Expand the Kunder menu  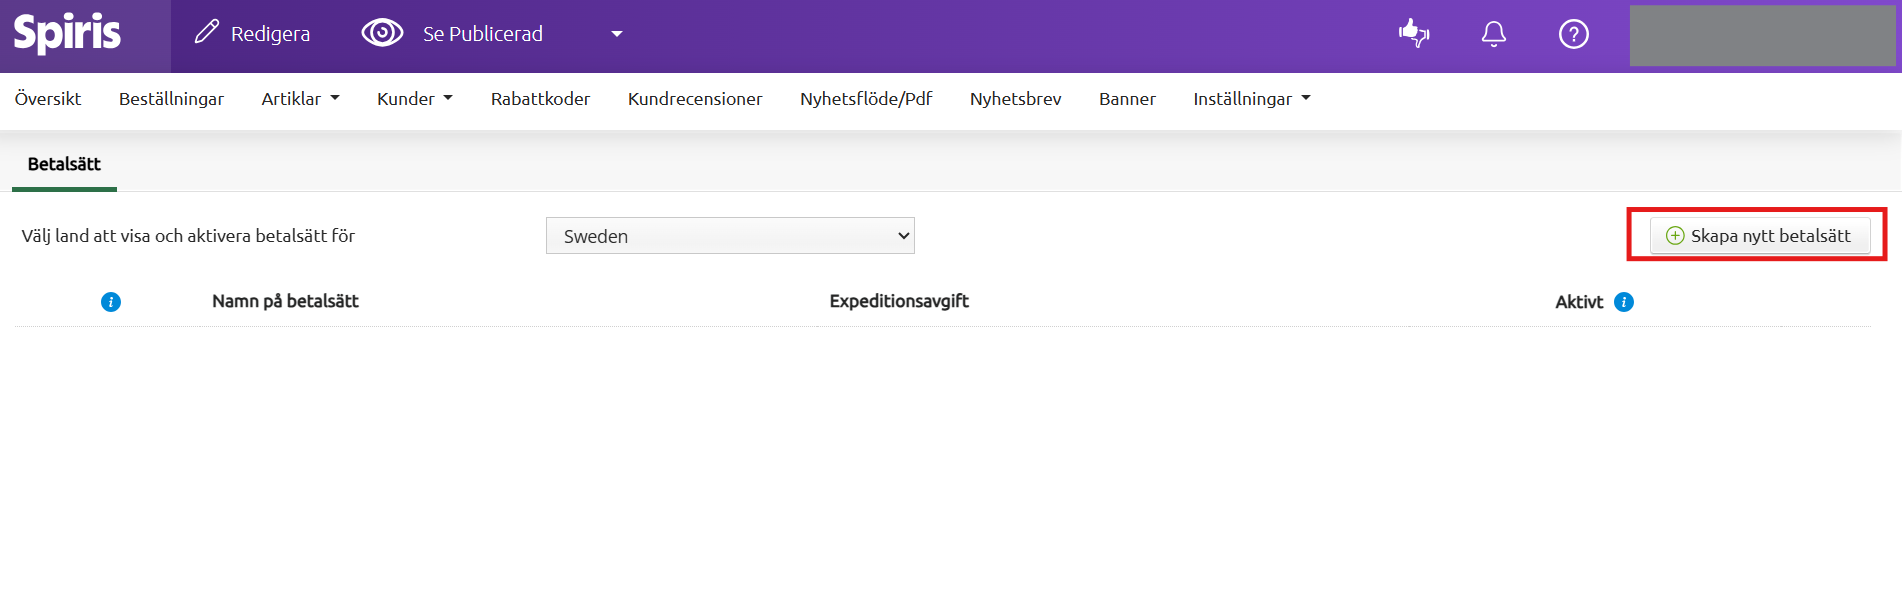point(414,99)
